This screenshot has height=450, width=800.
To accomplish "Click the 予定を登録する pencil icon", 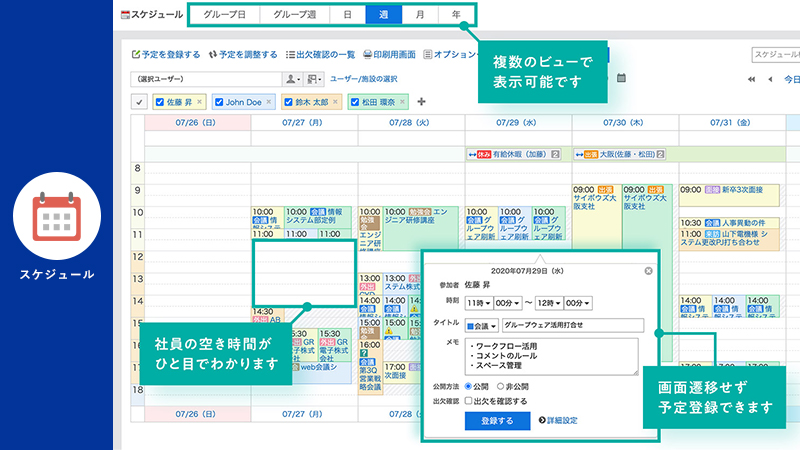I will tap(136, 54).
